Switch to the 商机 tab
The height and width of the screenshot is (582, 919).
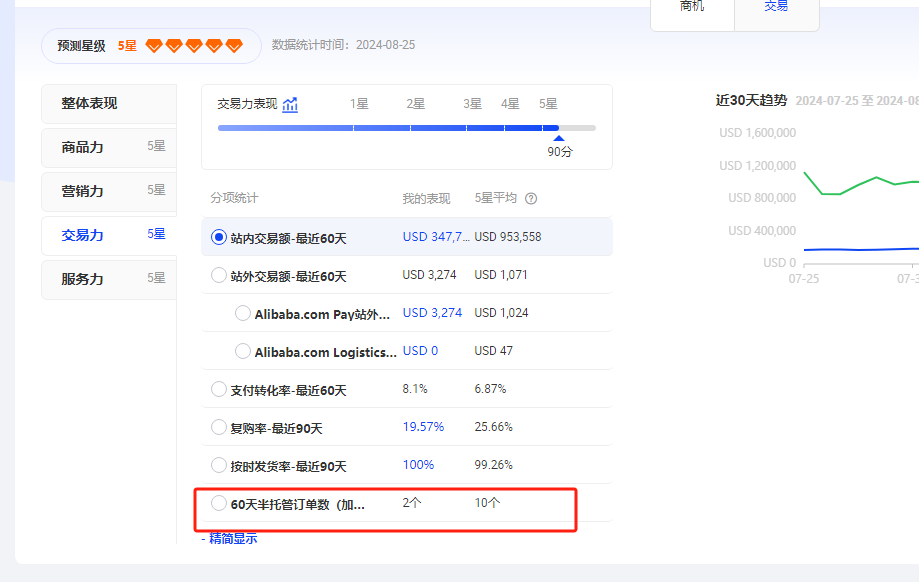point(692,7)
